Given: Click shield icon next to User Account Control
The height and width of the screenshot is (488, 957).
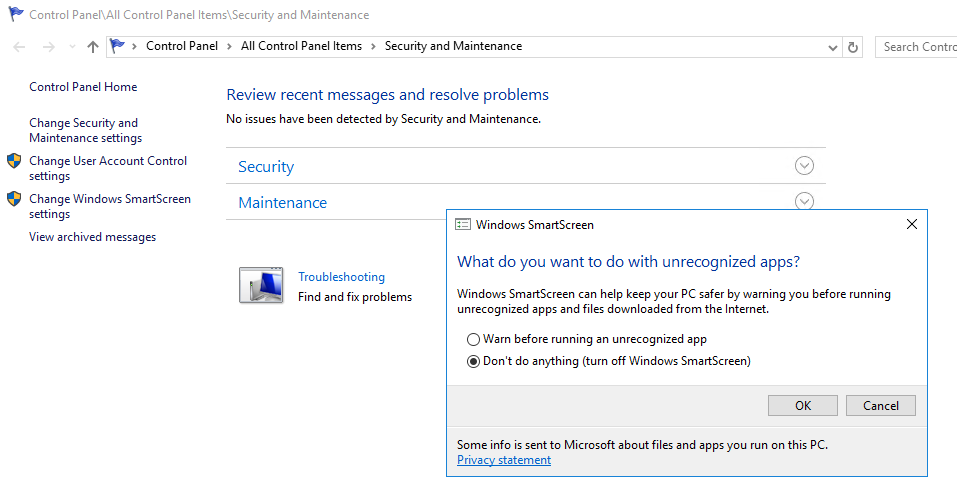Looking at the screenshot, I should 14,161.
